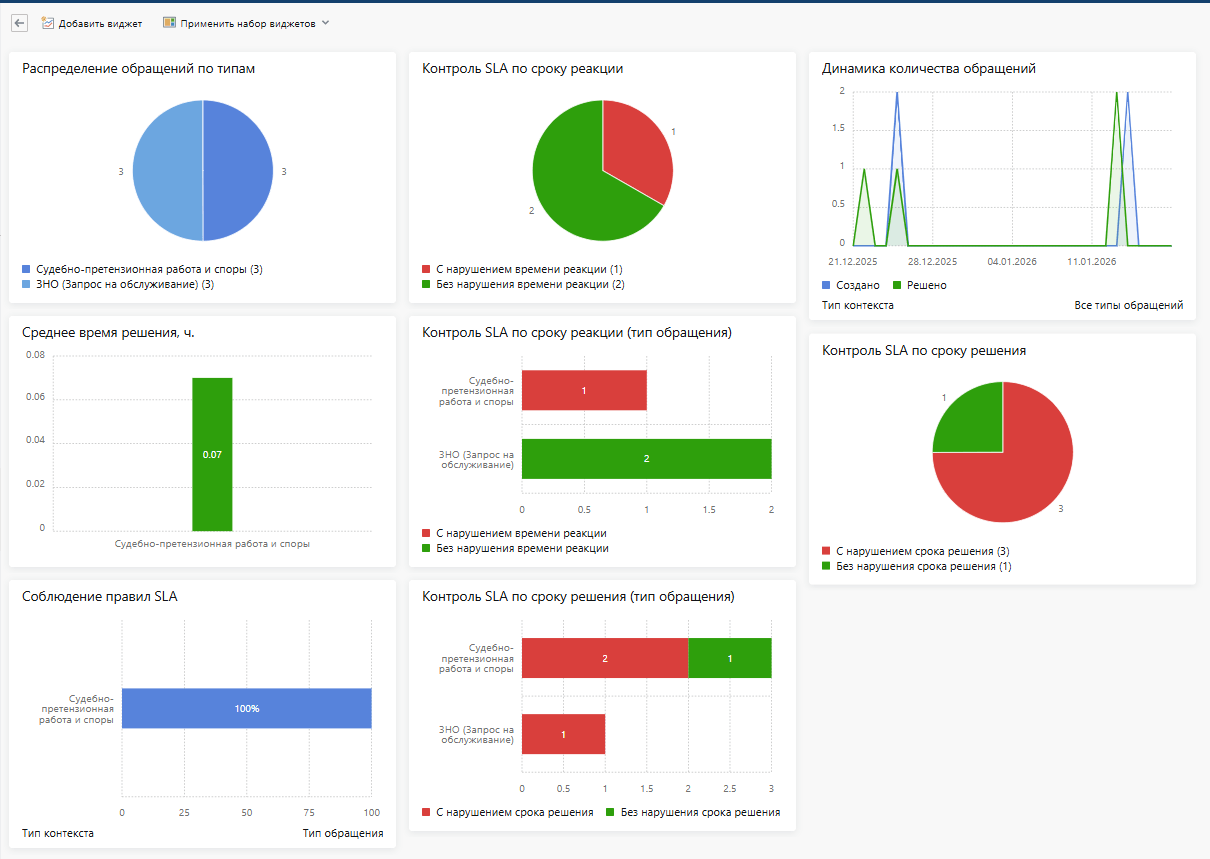Click the green ЗНО bar labeled 2
This screenshot has height=859, width=1210.
(x=646, y=458)
